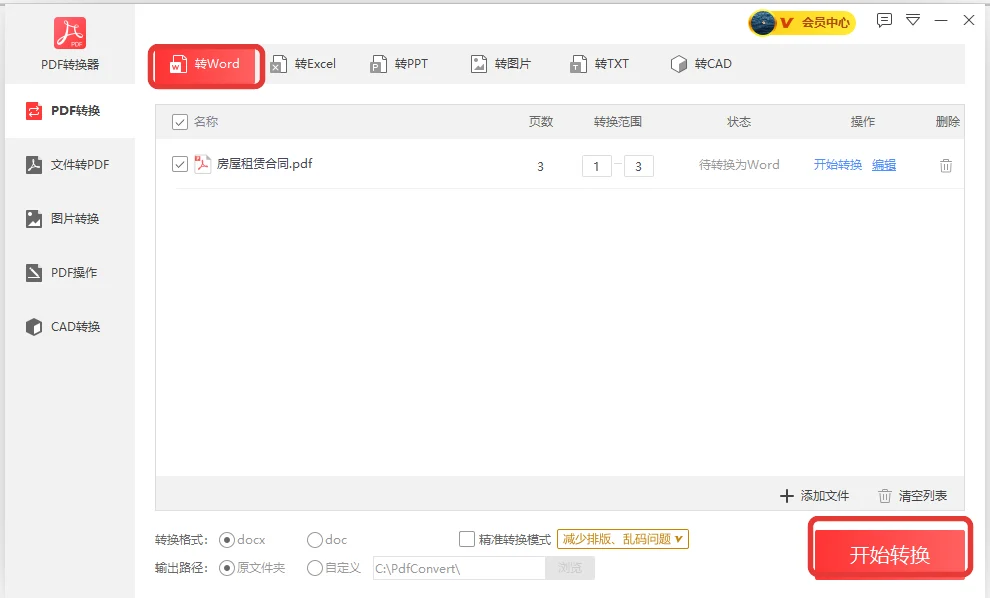Click the 状态 column header
This screenshot has width=990, height=598.
pyautogui.click(x=739, y=122)
